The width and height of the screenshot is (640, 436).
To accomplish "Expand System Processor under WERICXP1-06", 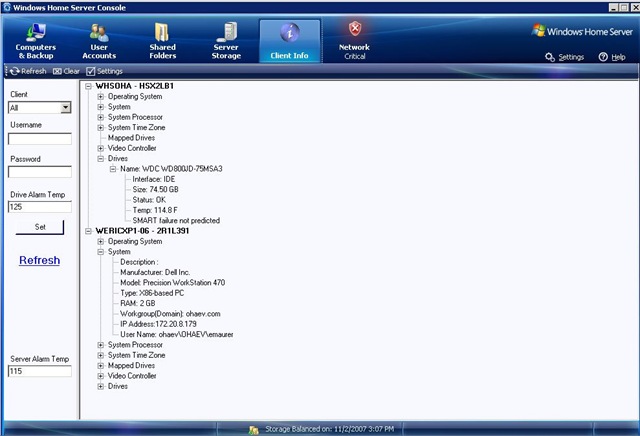I will pos(100,345).
